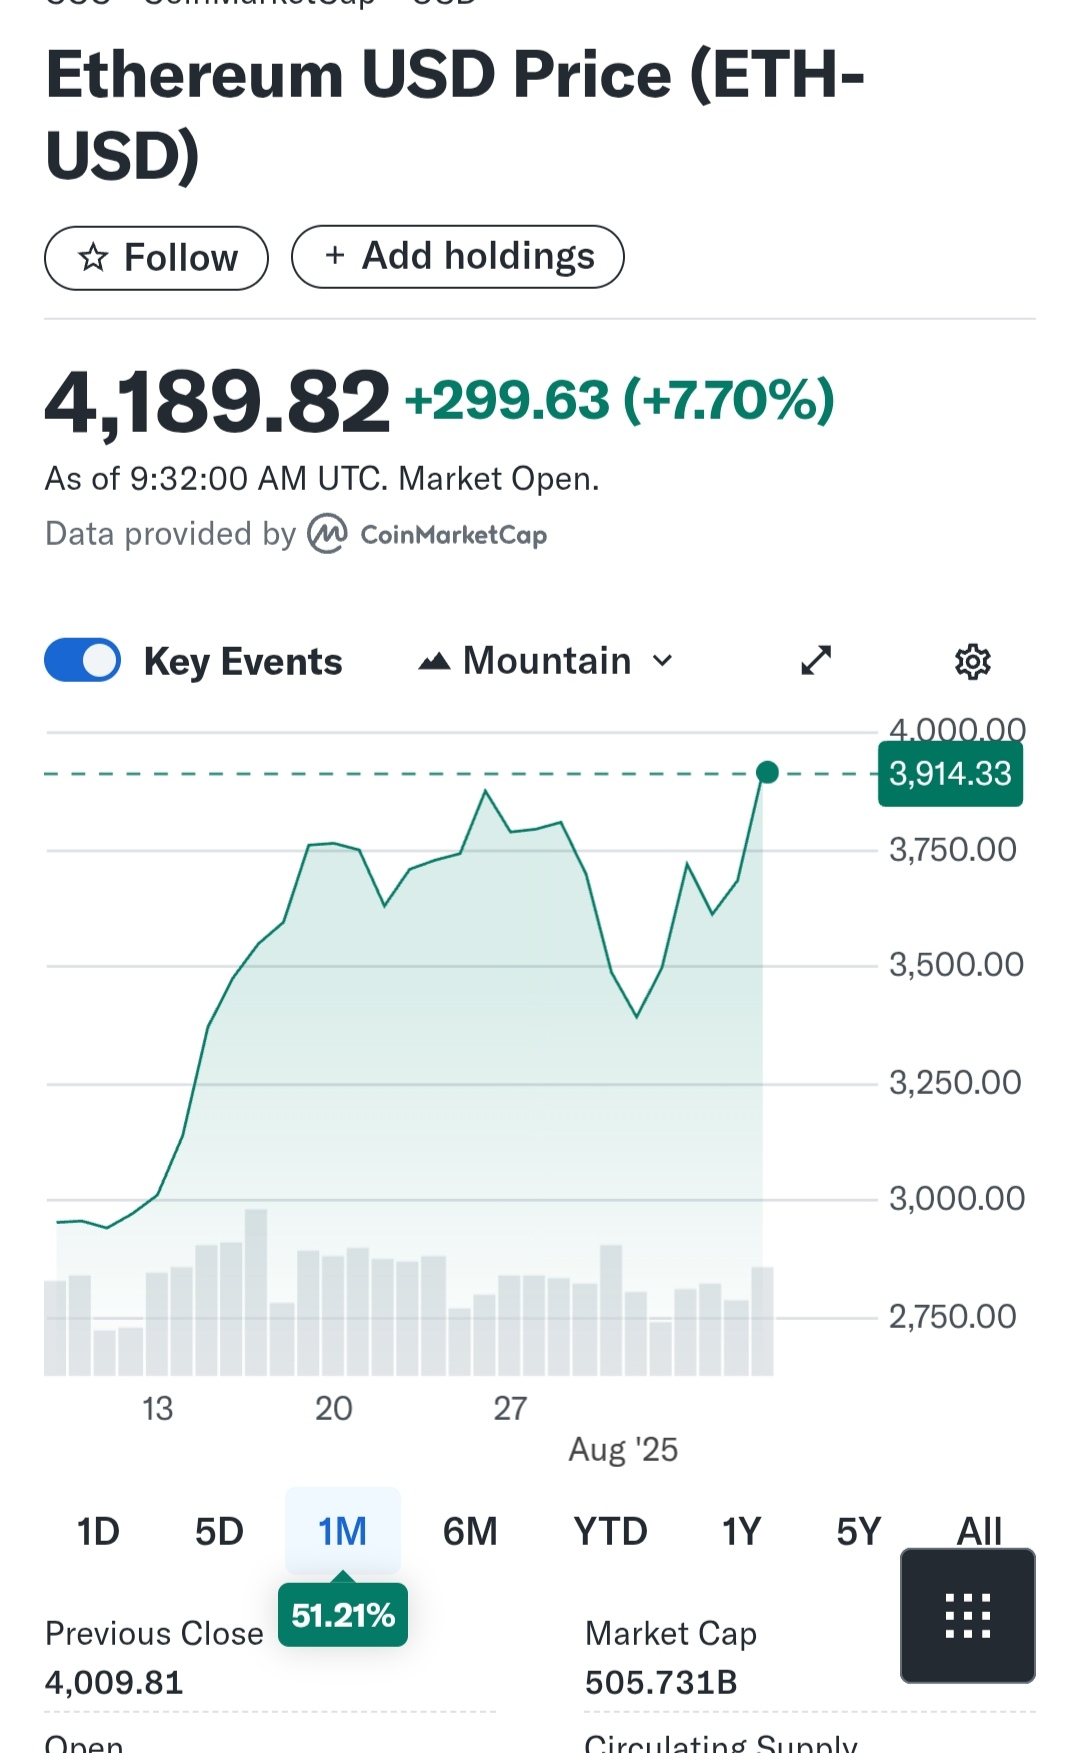Click the 20 date axis label
1080x1753 pixels.
click(x=333, y=1408)
